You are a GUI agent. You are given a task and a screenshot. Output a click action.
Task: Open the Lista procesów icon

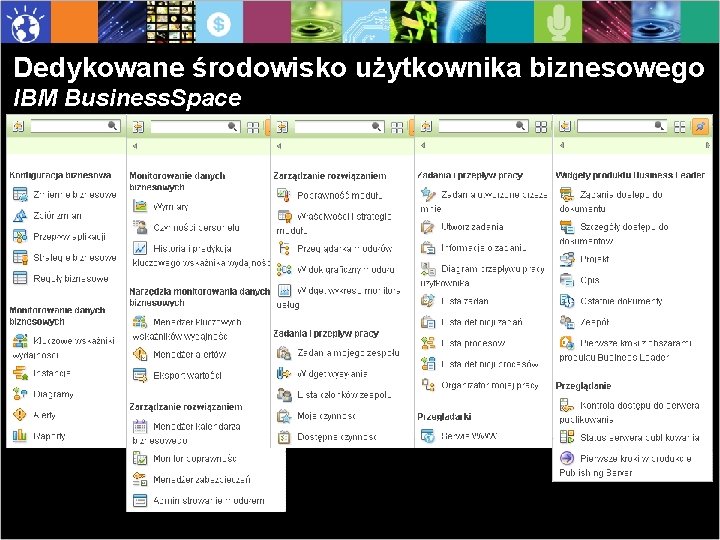[x=428, y=343]
